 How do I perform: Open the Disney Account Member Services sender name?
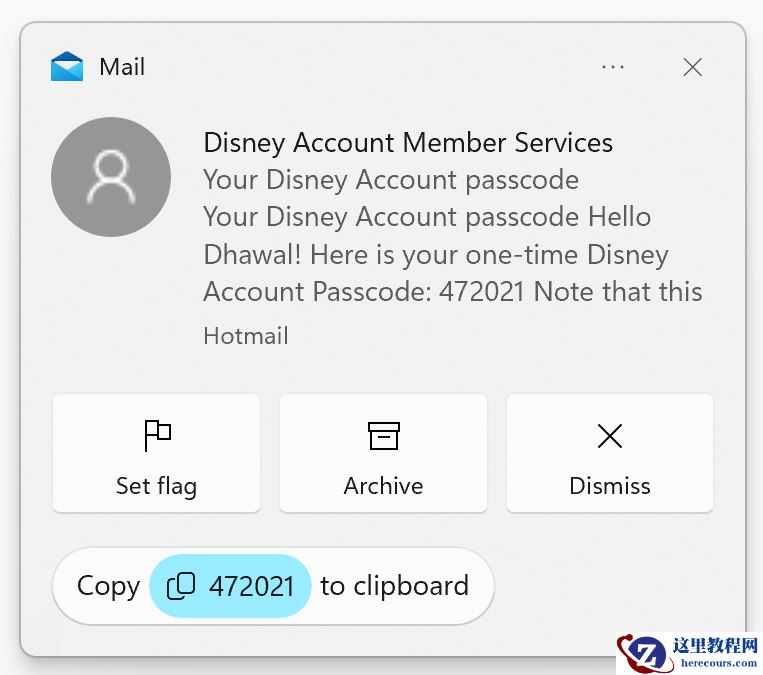click(408, 142)
